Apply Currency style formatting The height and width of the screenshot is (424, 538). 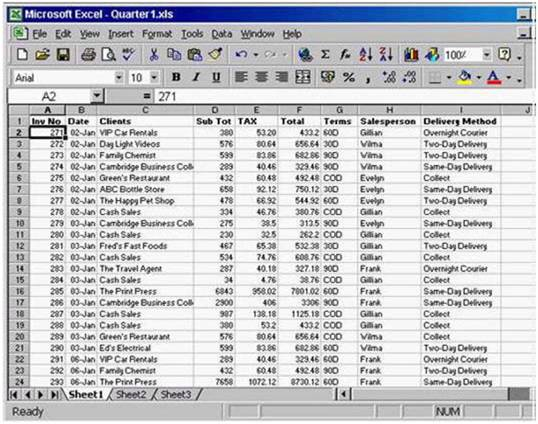tap(327, 77)
